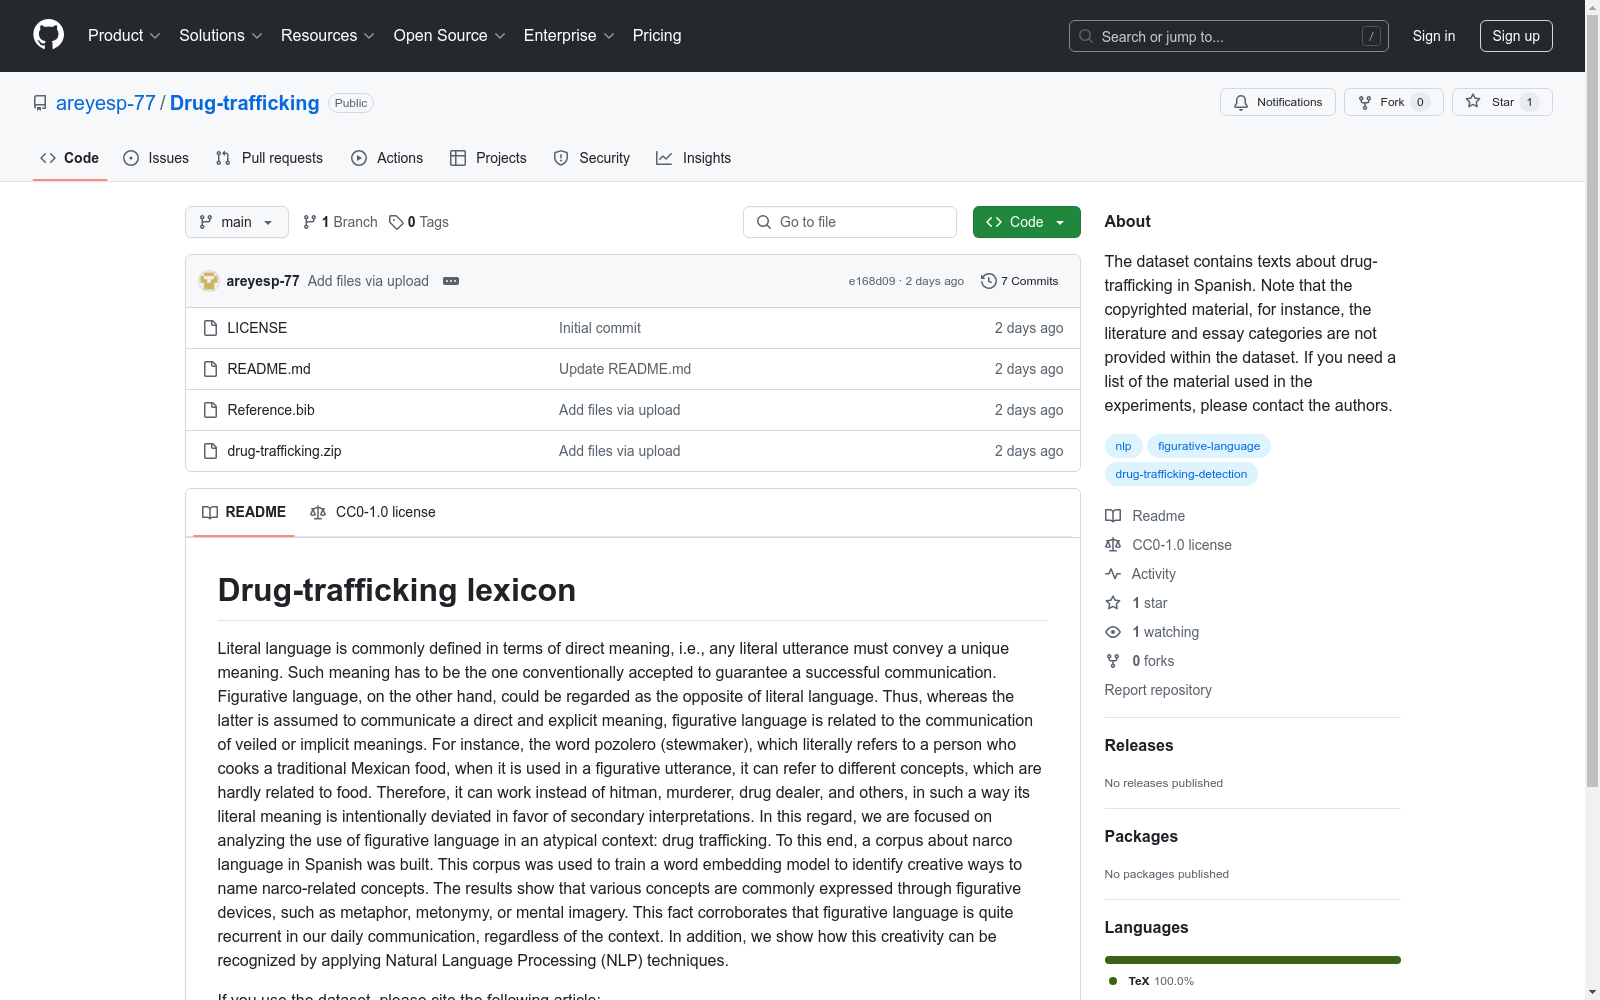Expand the Product menu
This screenshot has width=1600, height=1000.
(124, 35)
